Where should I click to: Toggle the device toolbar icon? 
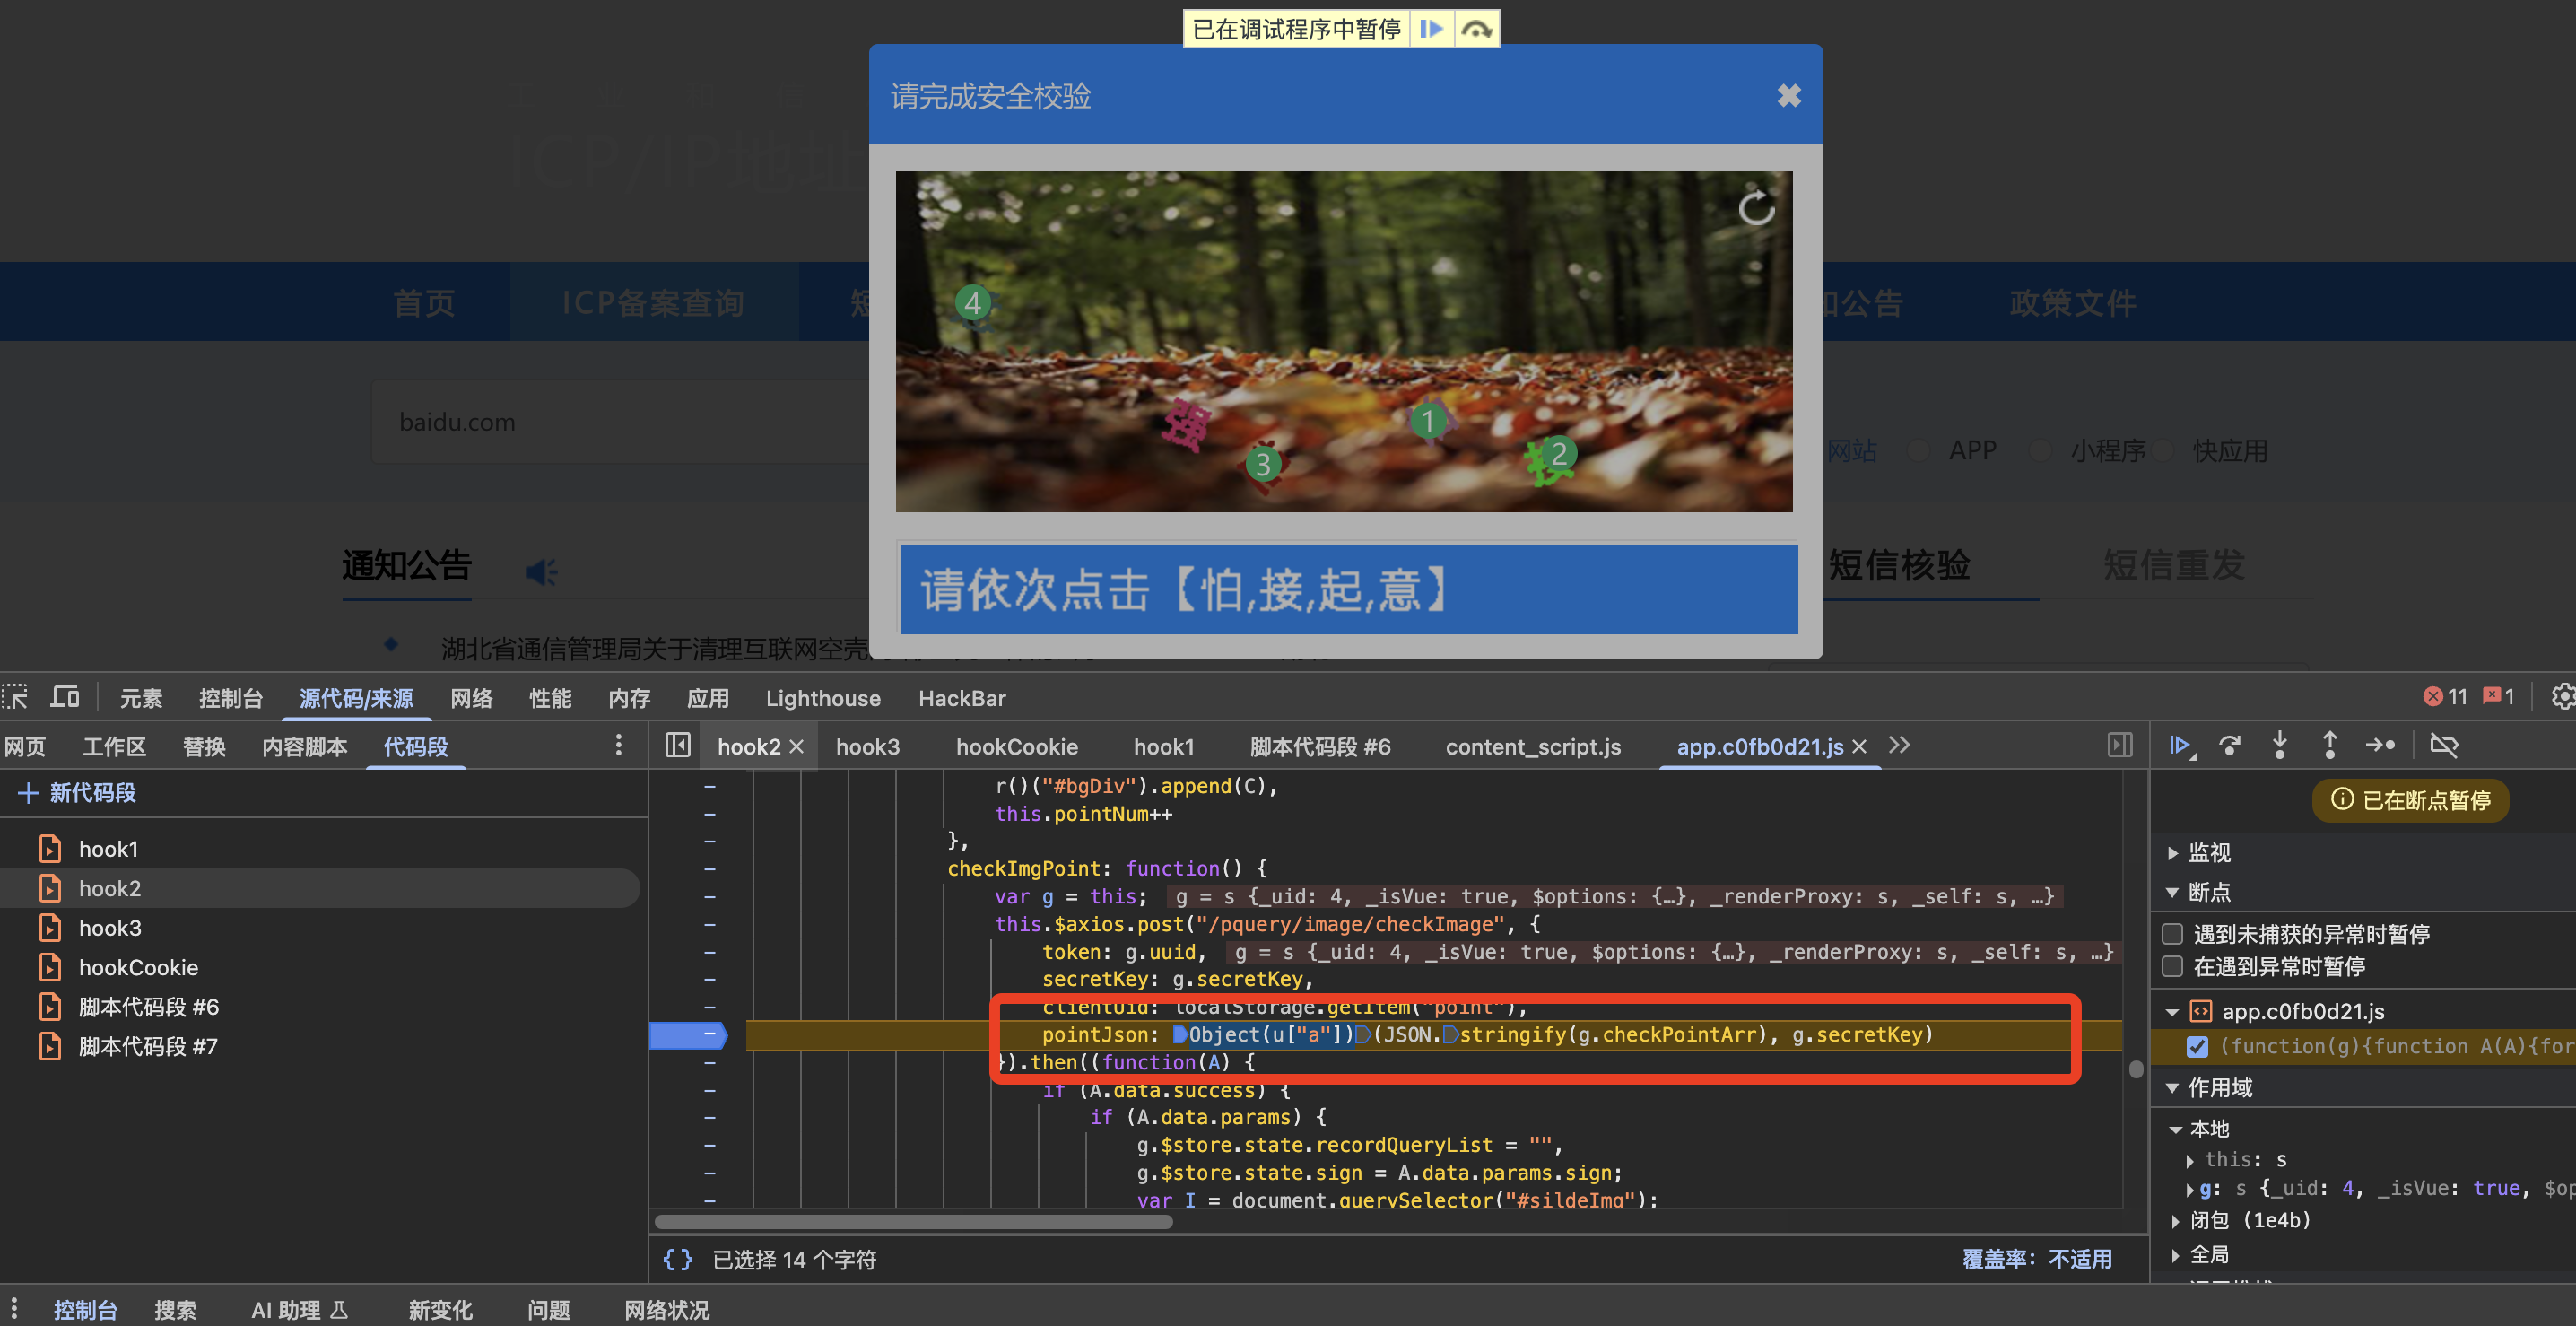point(66,697)
